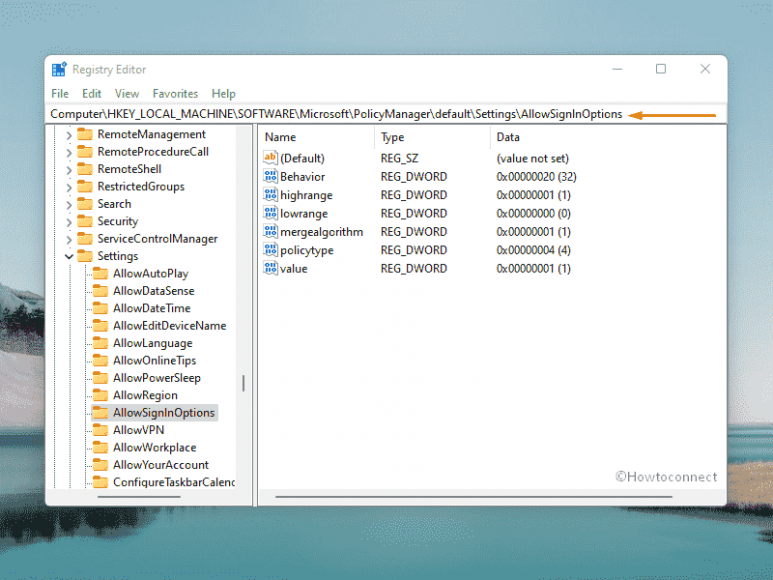Image resolution: width=773 pixels, height=580 pixels.
Task: Expand the Security key chevron
Action: click(x=69, y=222)
